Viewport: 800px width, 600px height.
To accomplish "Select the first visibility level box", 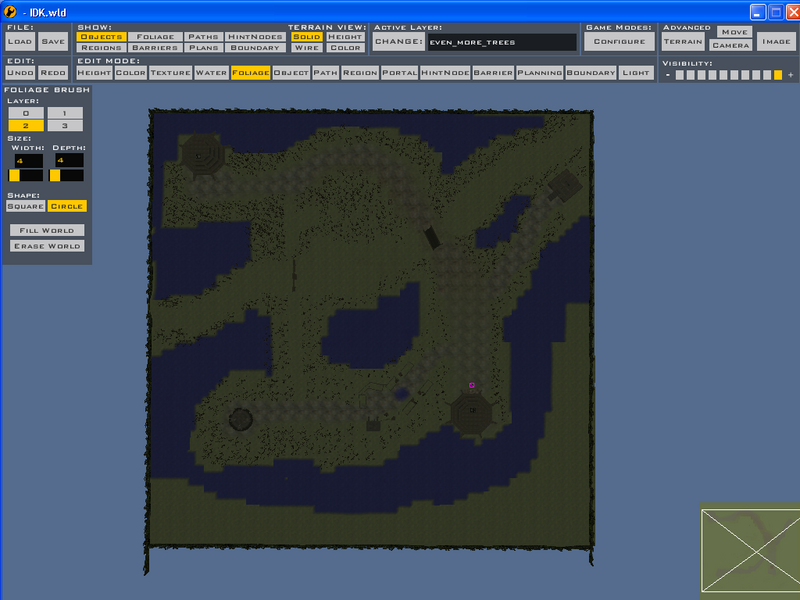I will click(x=680, y=75).
